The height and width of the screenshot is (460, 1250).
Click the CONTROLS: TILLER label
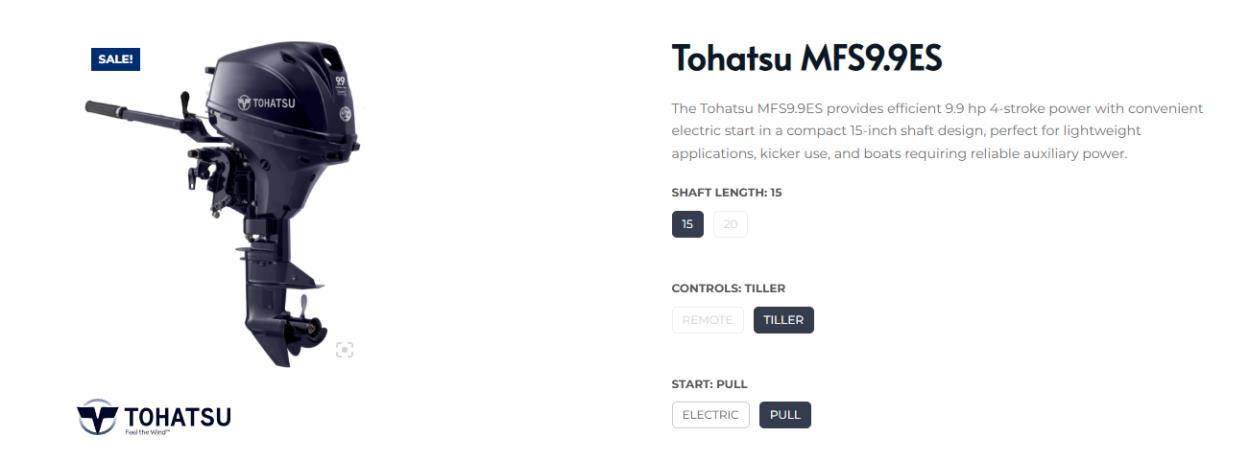728,288
